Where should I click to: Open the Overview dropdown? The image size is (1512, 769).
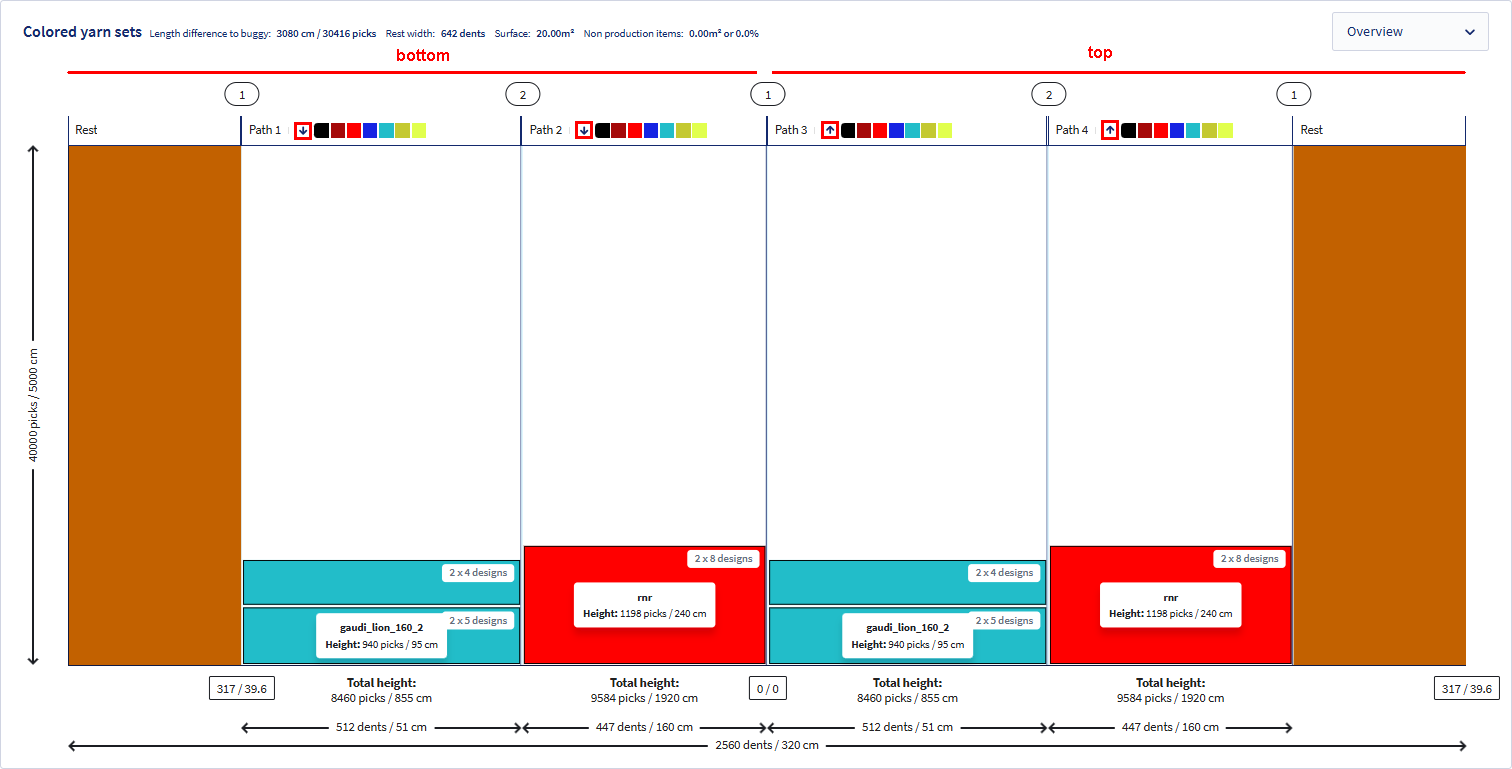(1410, 32)
